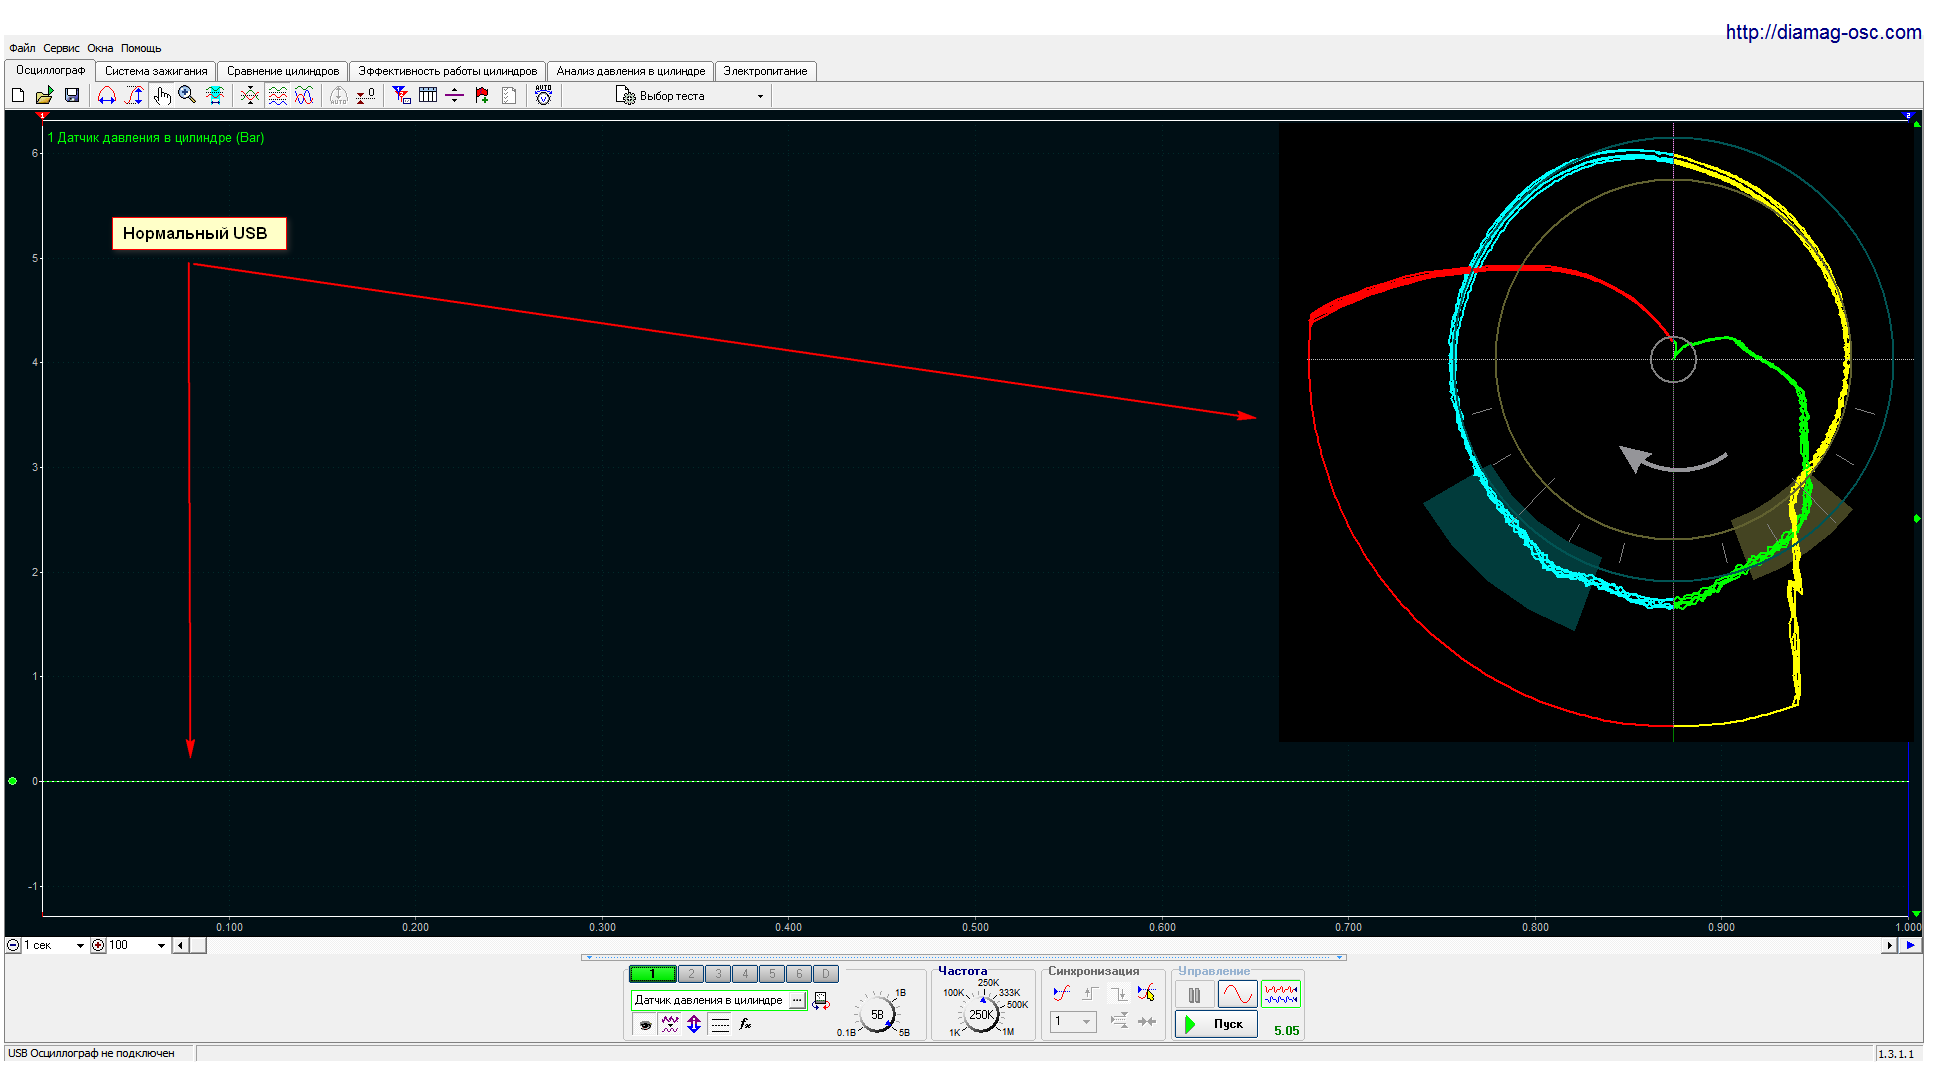Click the table grid icon

(428, 96)
